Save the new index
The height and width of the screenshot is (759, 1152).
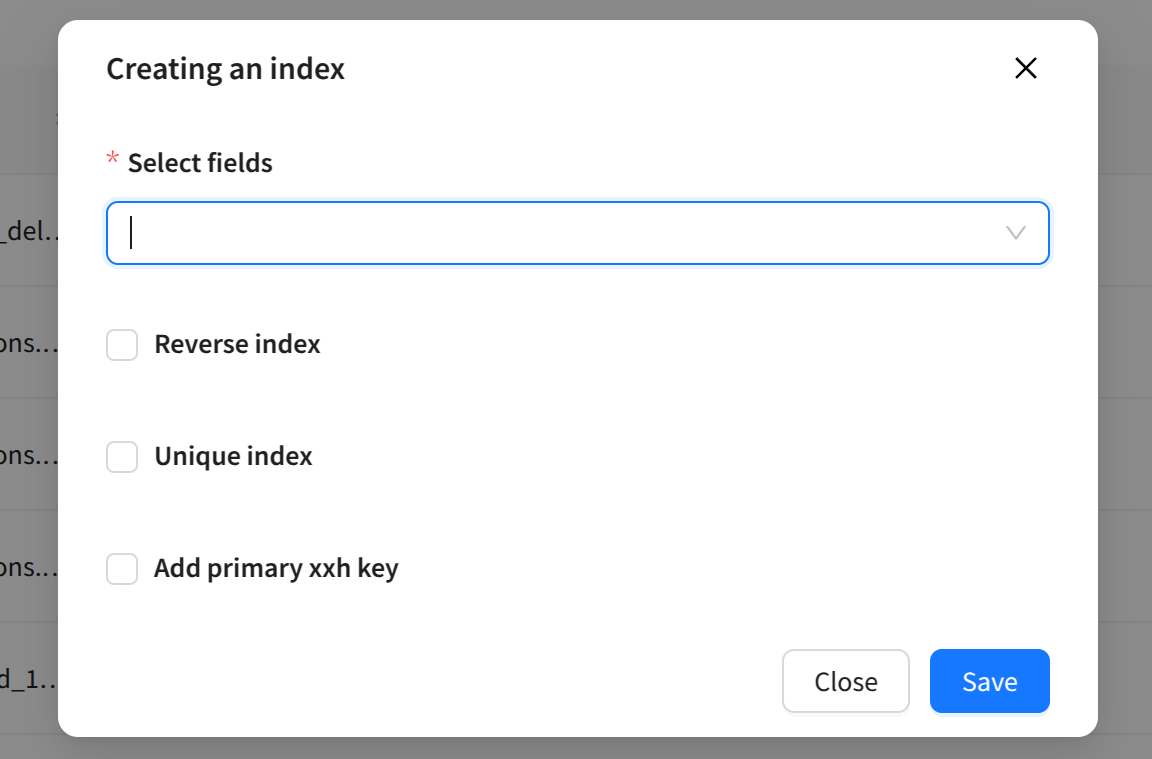[x=989, y=681]
